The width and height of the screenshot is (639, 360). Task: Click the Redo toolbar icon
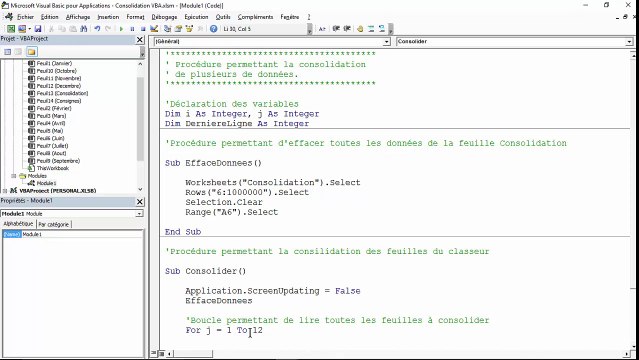tap(108, 29)
